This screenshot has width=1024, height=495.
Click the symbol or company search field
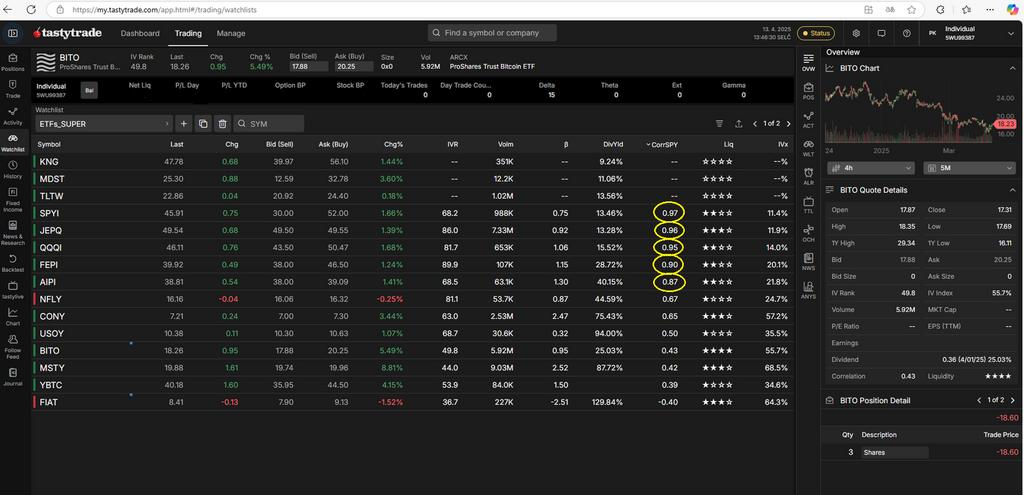tap(492, 33)
